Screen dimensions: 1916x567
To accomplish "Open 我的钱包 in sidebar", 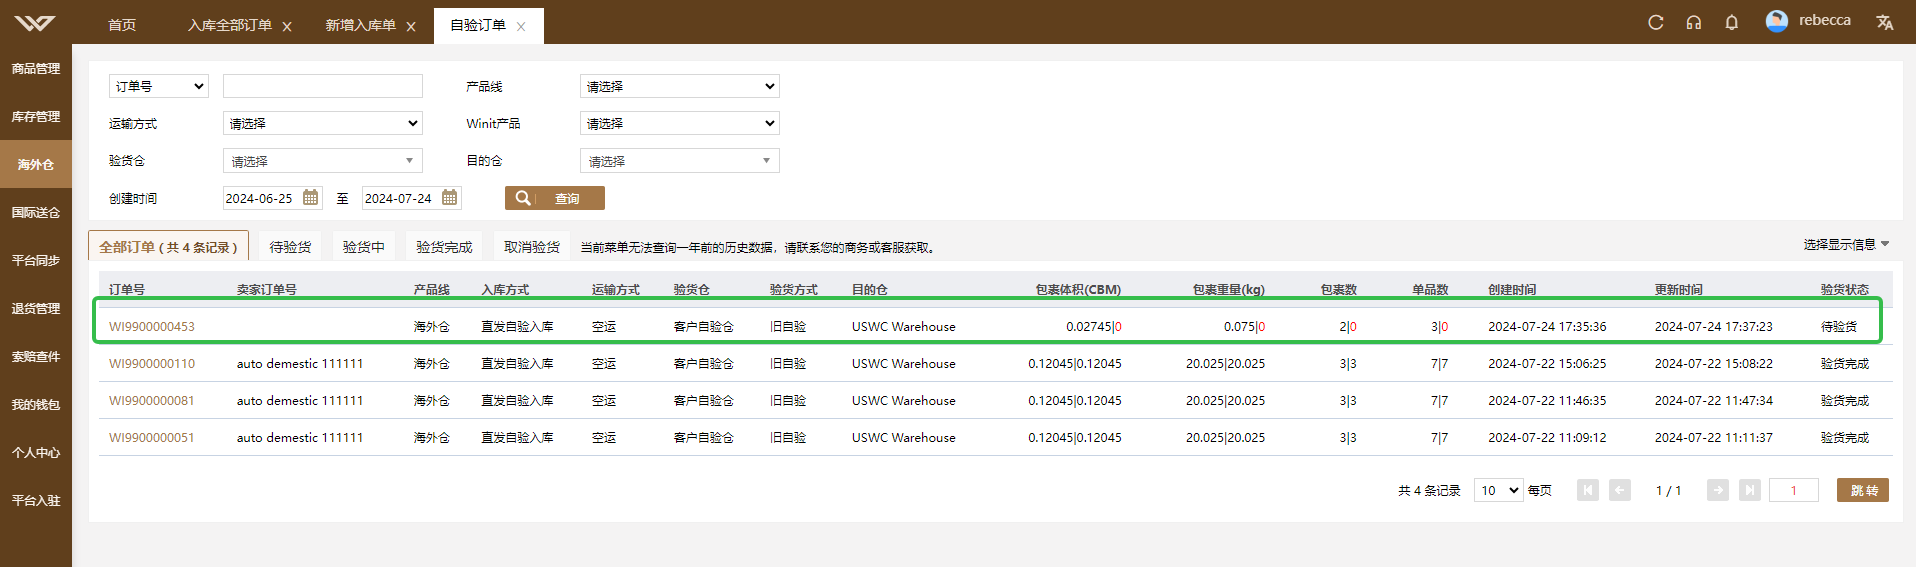I will tap(36, 404).
